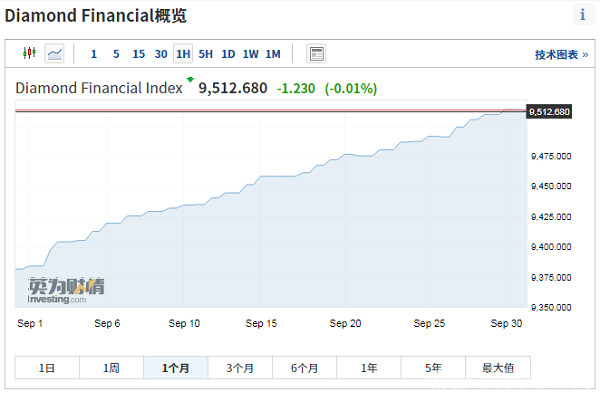Show the 1年 range tab
The width and height of the screenshot is (600, 411).
(369, 368)
